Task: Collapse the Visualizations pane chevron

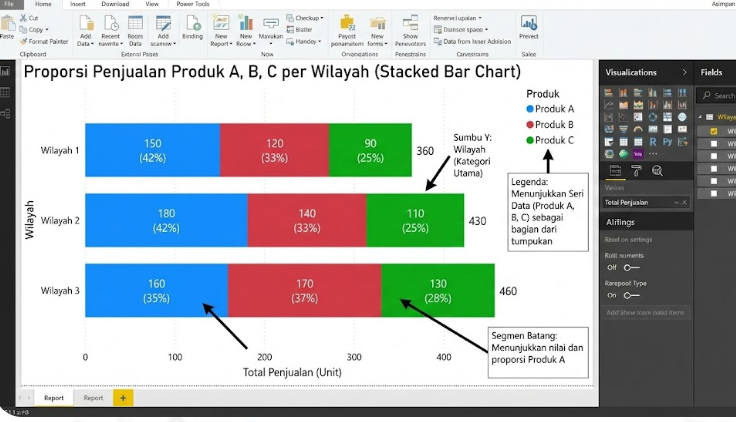Action: tap(685, 72)
